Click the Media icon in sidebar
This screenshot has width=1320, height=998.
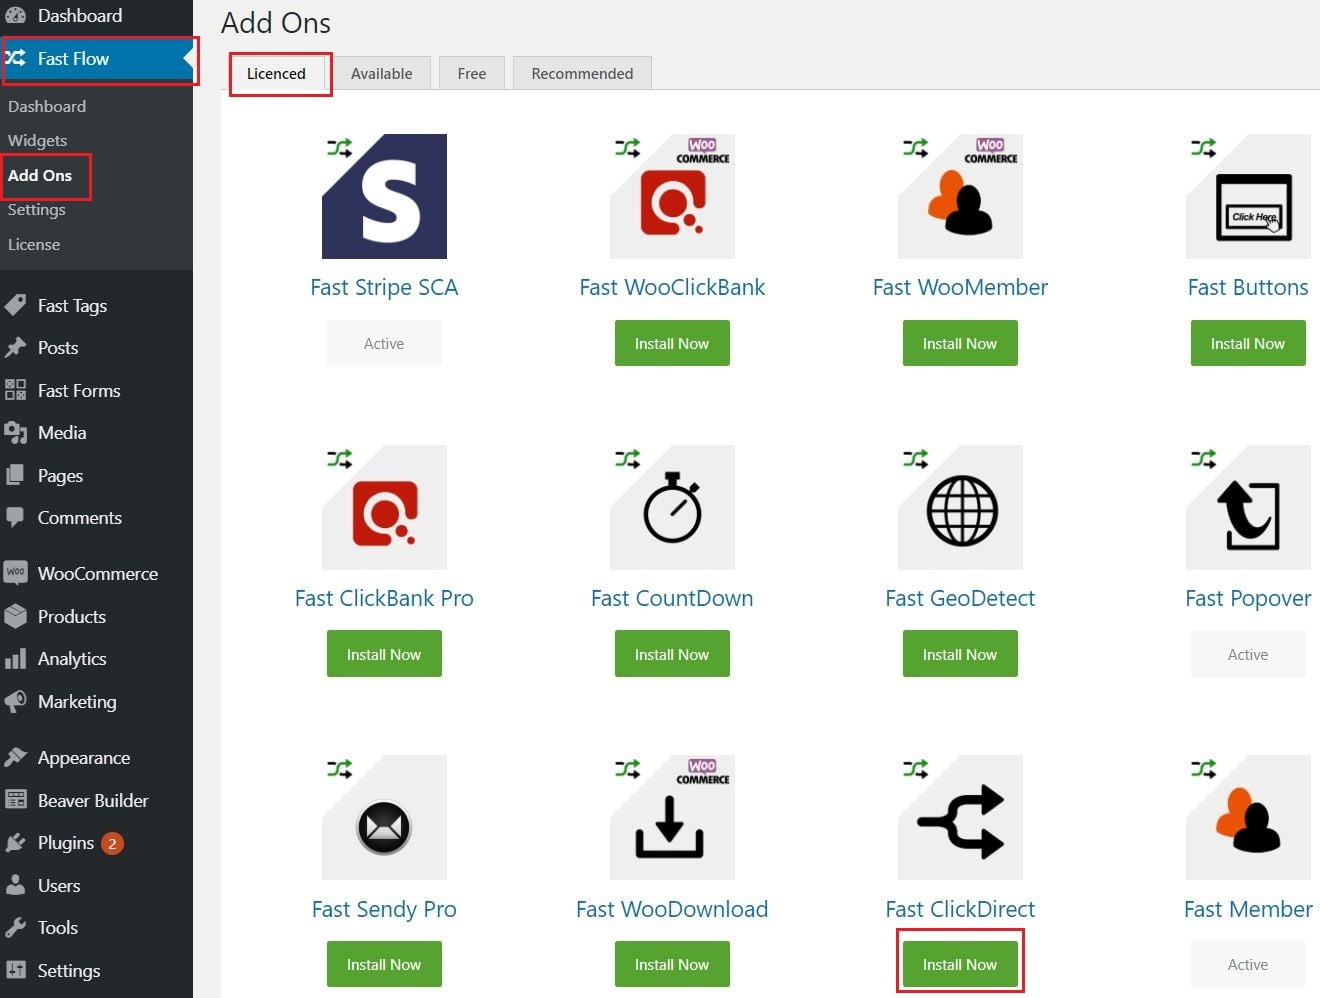15,432
